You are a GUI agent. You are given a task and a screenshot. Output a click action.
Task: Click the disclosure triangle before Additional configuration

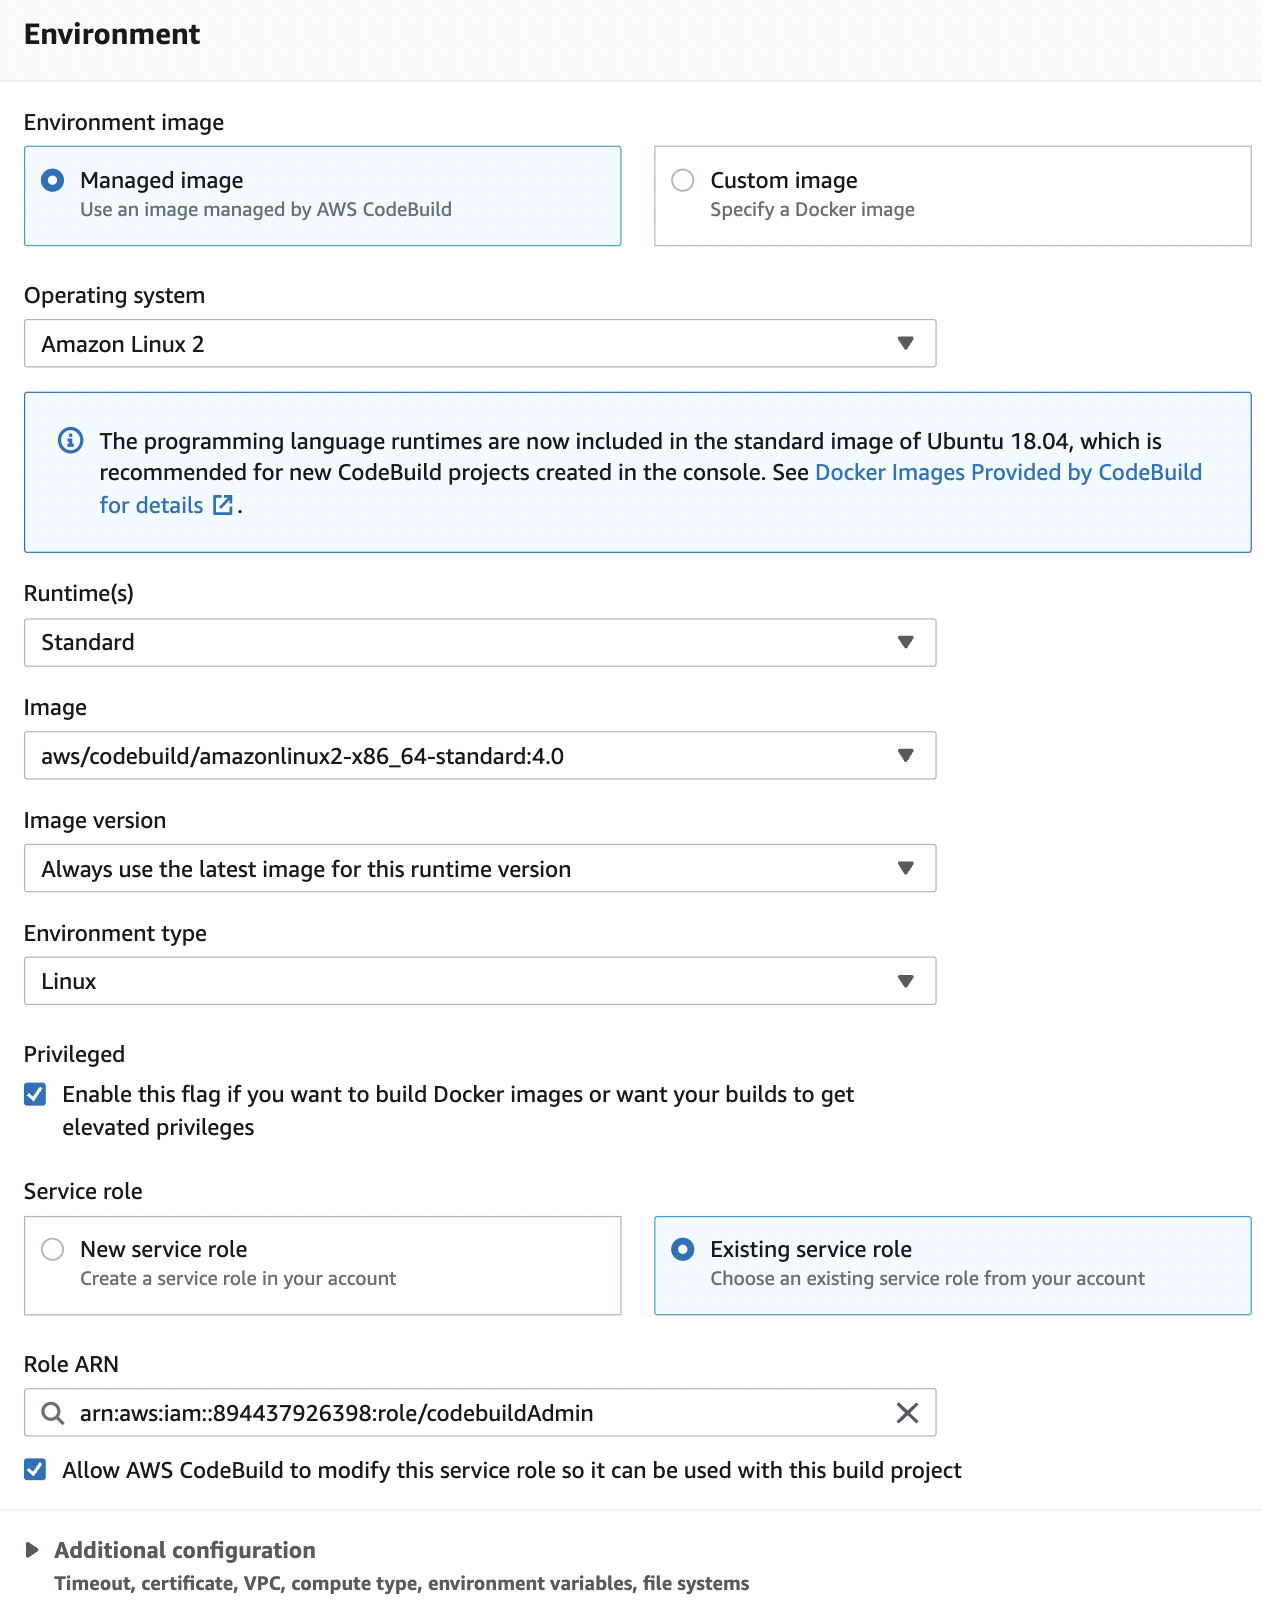(x=33, y=1550)
